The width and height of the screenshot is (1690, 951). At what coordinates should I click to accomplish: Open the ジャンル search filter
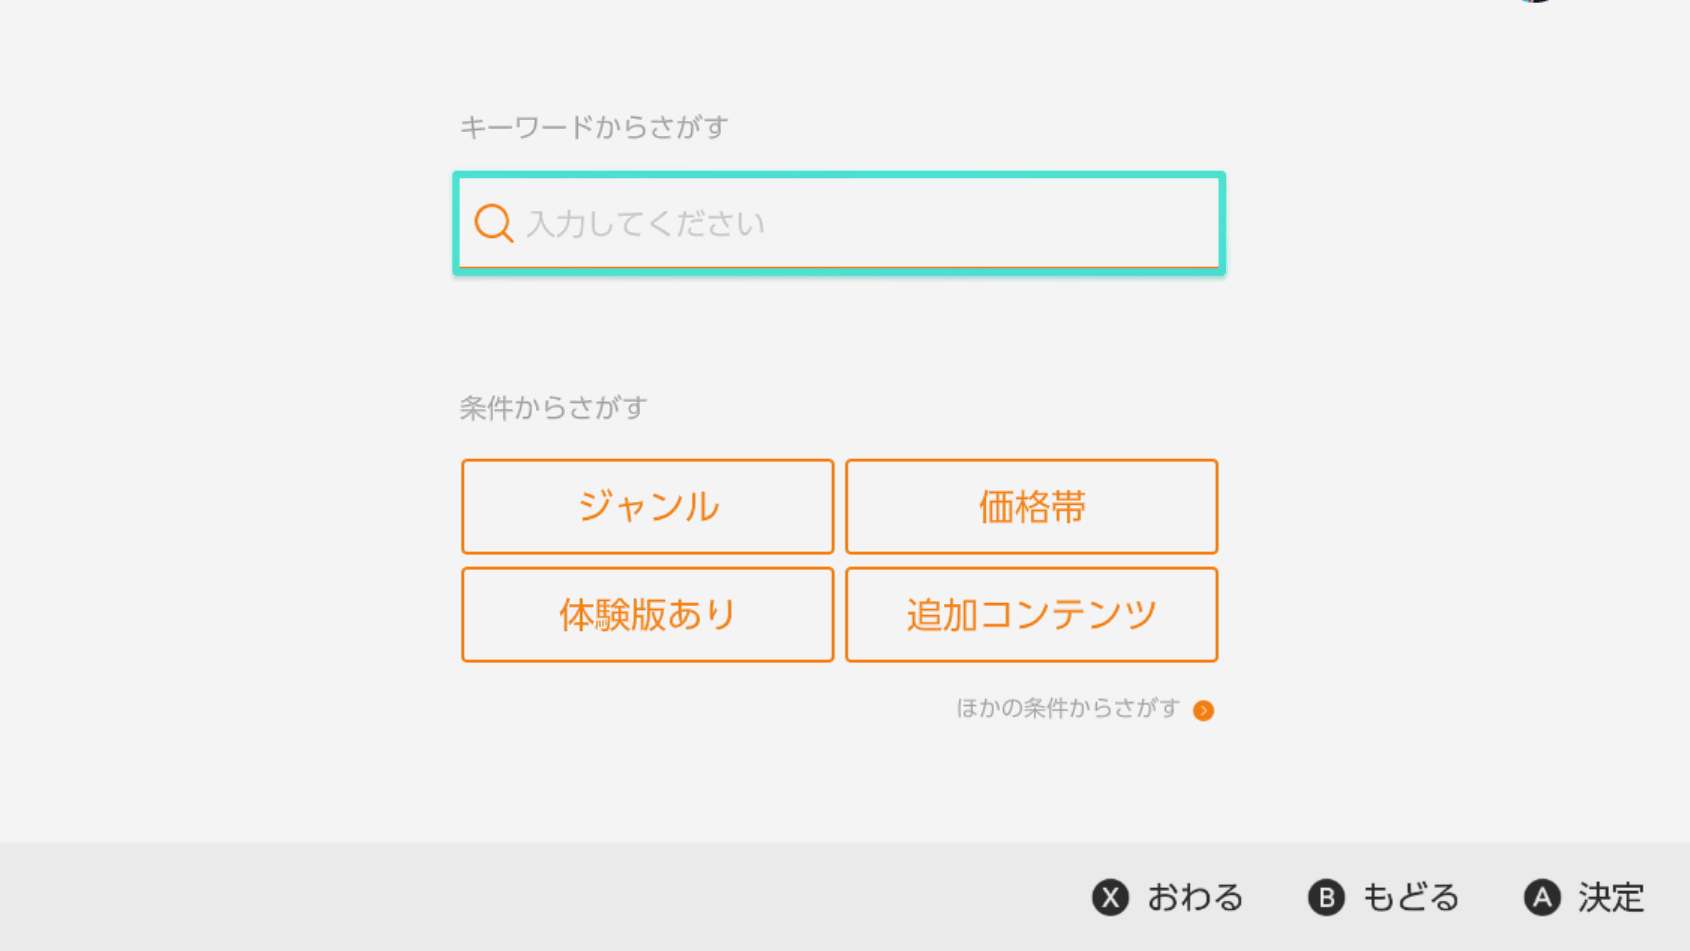click(x=647, y=507)
